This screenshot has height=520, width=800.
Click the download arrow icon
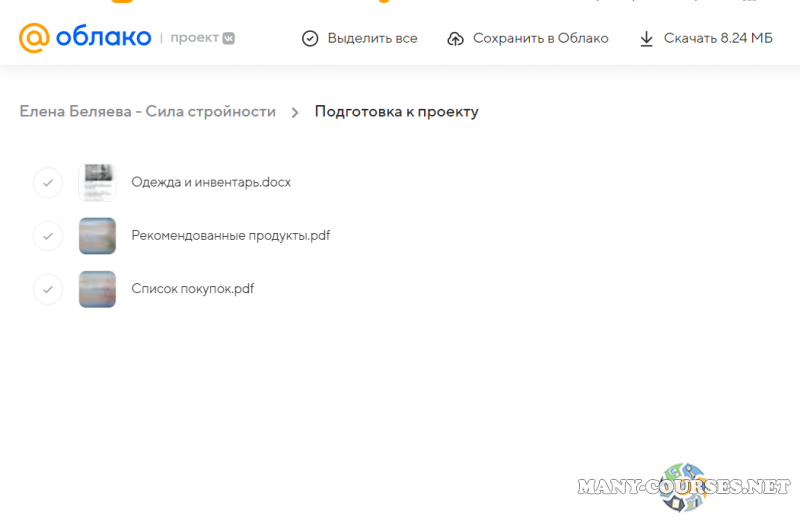click(645, 39)
